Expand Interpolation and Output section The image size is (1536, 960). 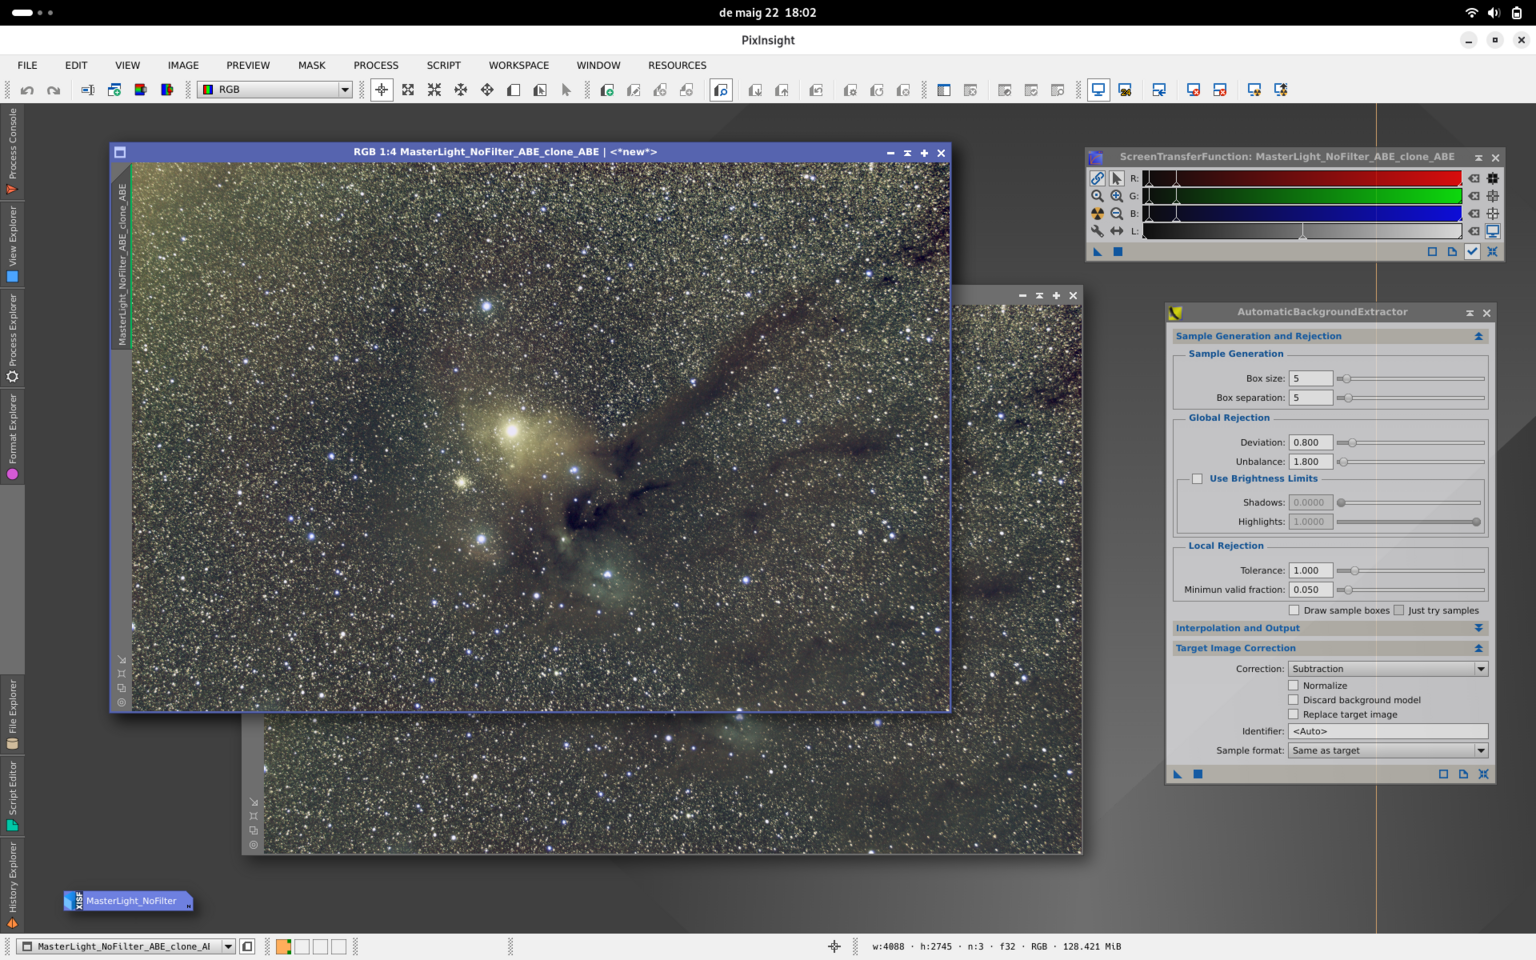1479,629
